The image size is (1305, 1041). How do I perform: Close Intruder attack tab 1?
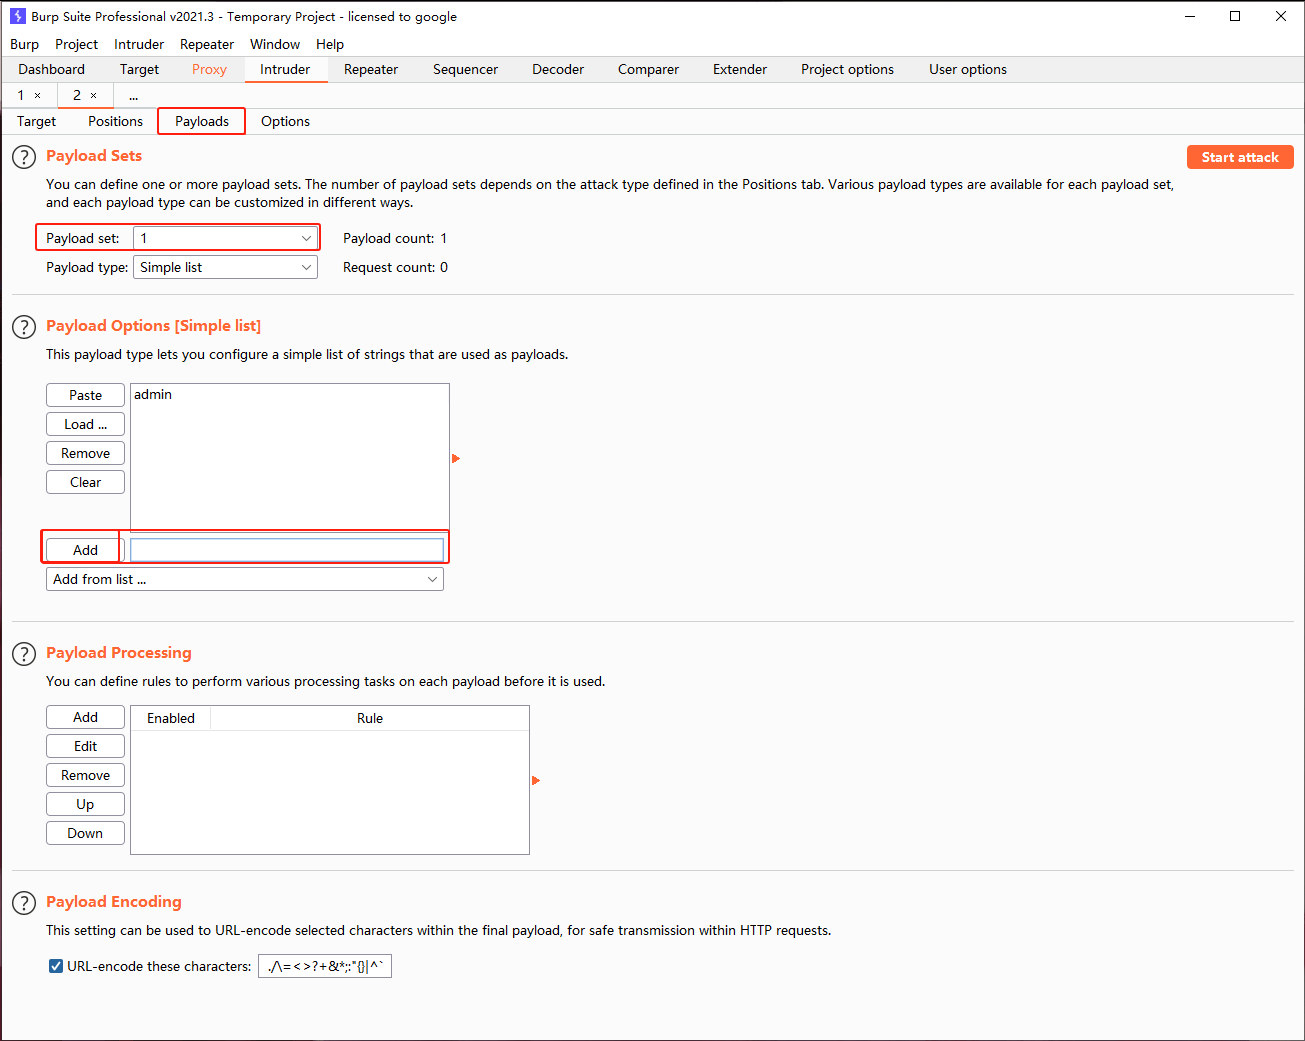[x=38, y=96]
